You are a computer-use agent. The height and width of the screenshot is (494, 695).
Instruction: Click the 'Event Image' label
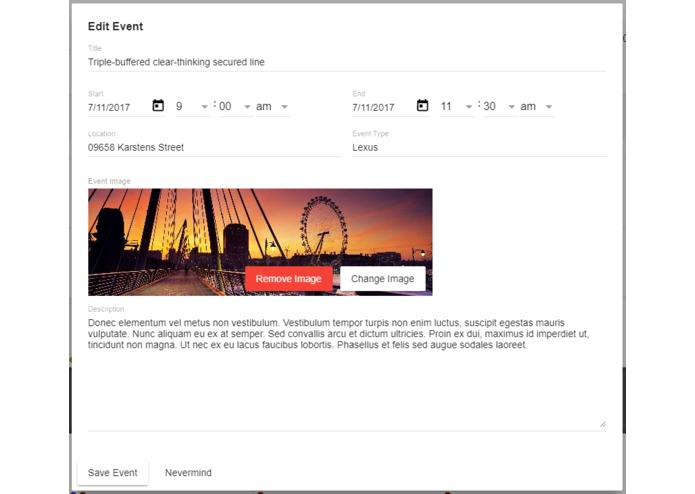109,181
